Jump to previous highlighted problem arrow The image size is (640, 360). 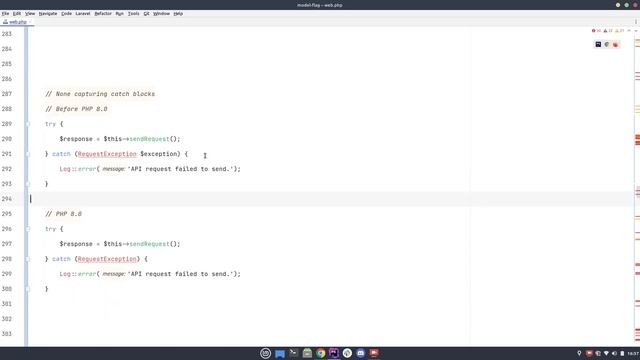pos(629,31)
